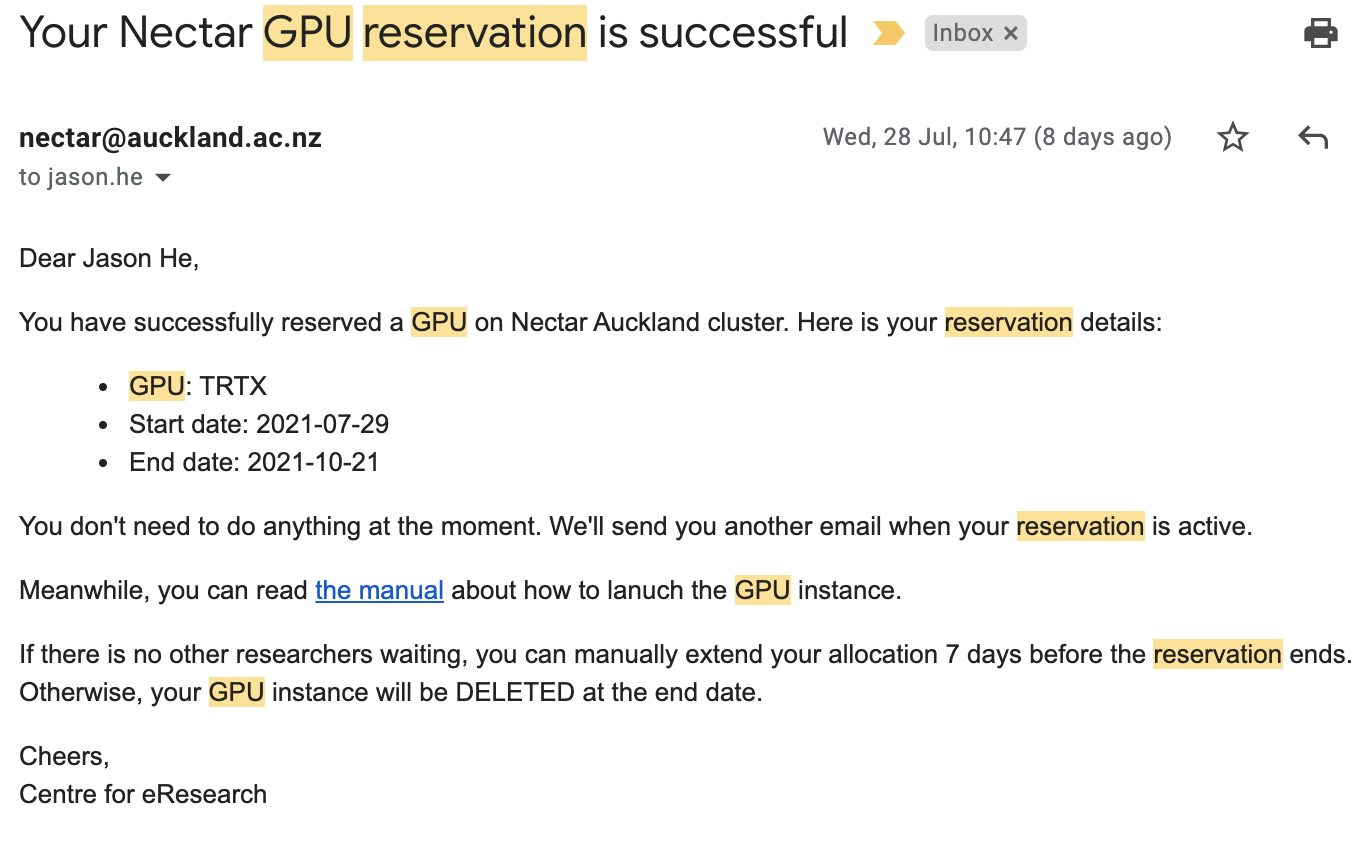Image resolution: width=1354 pixels, height=851 pixels.
Task: Click the word 'DELETED' in the body
Action: point(515,692)
